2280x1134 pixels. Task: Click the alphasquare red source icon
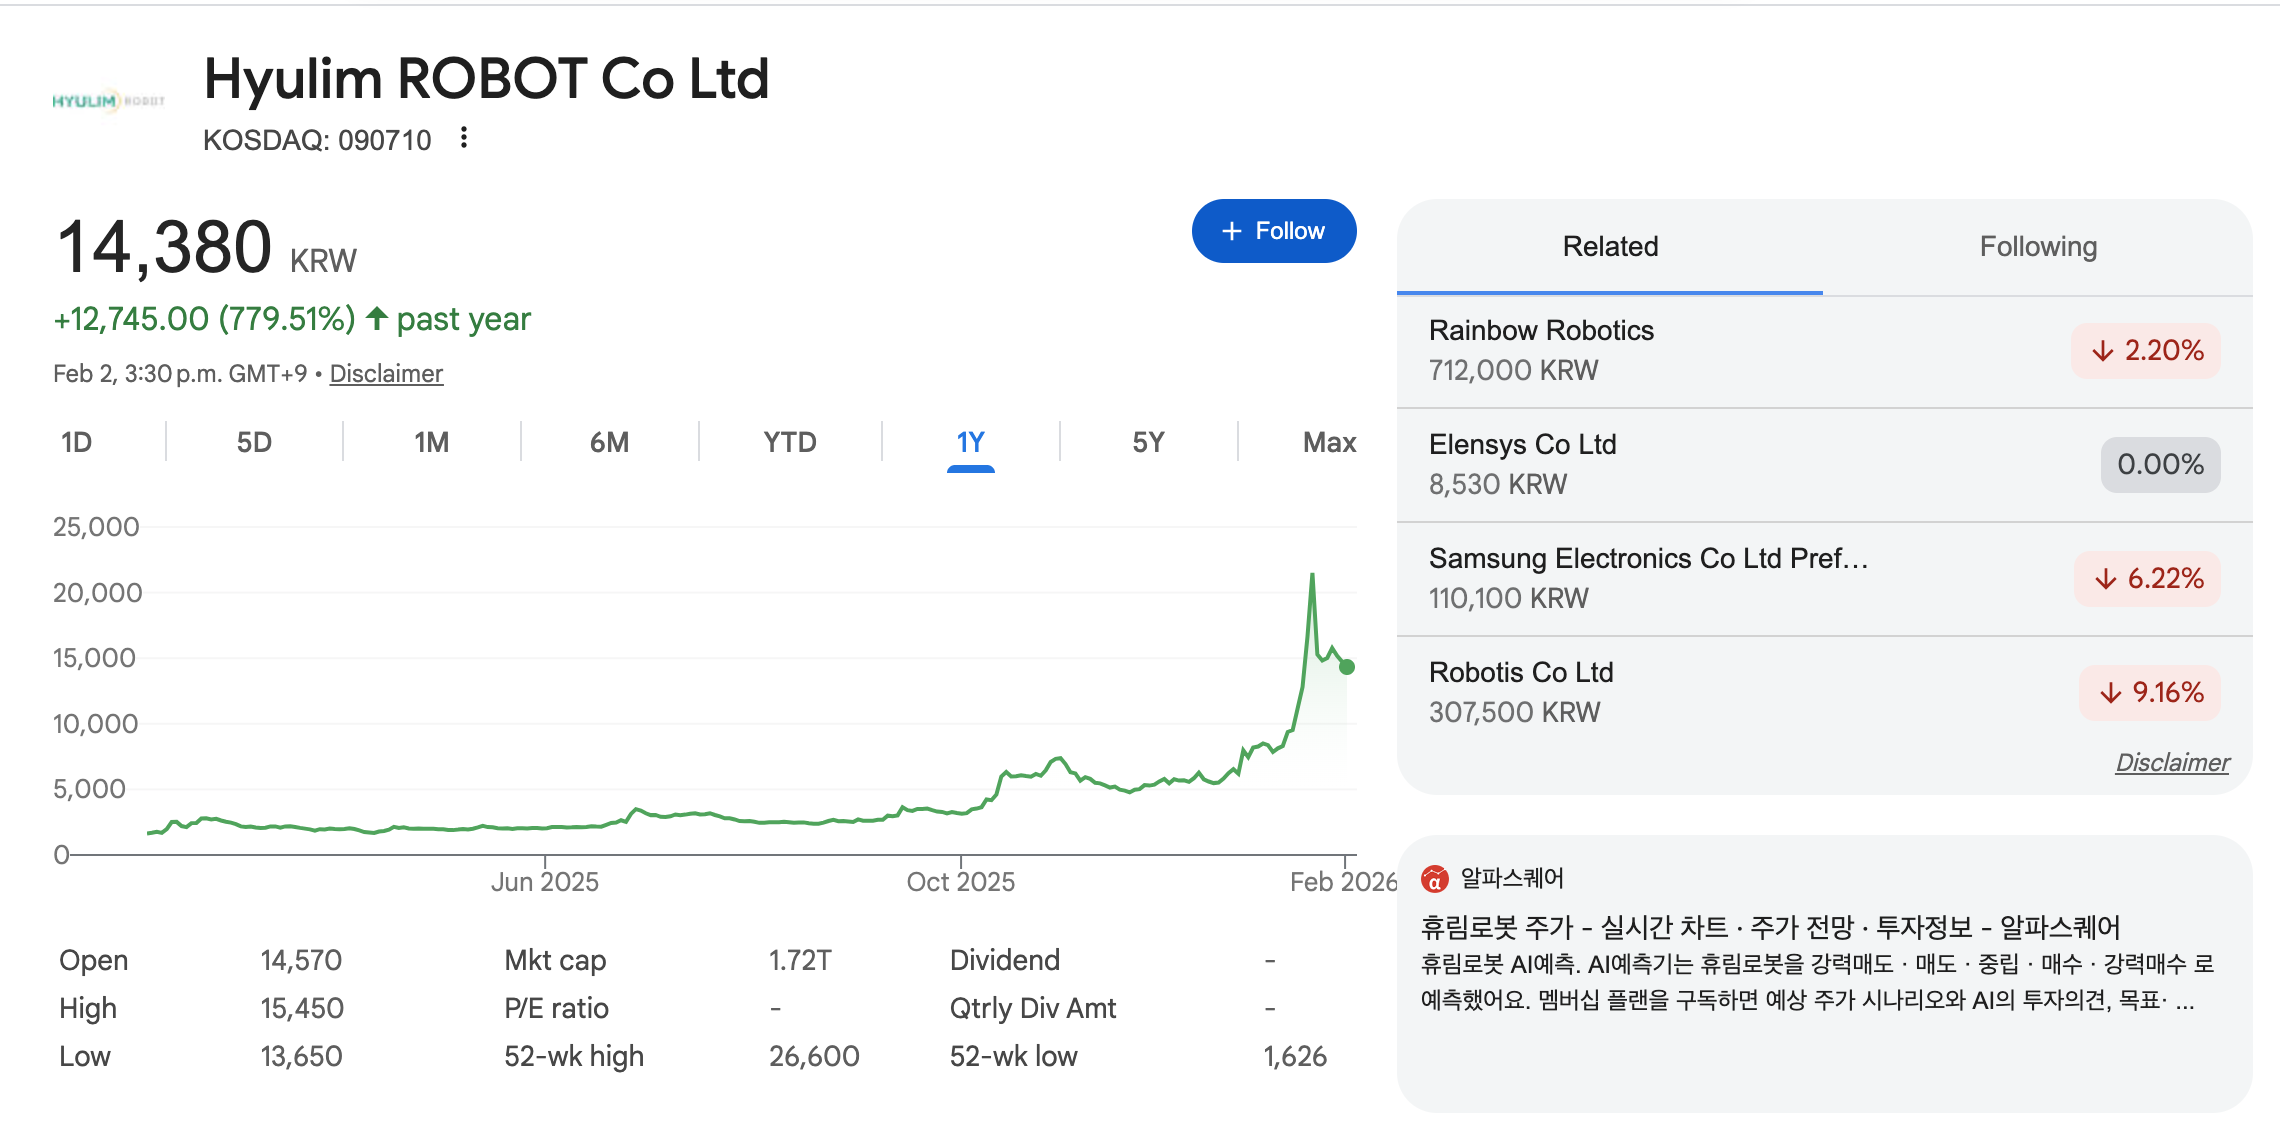(1434, 879)
